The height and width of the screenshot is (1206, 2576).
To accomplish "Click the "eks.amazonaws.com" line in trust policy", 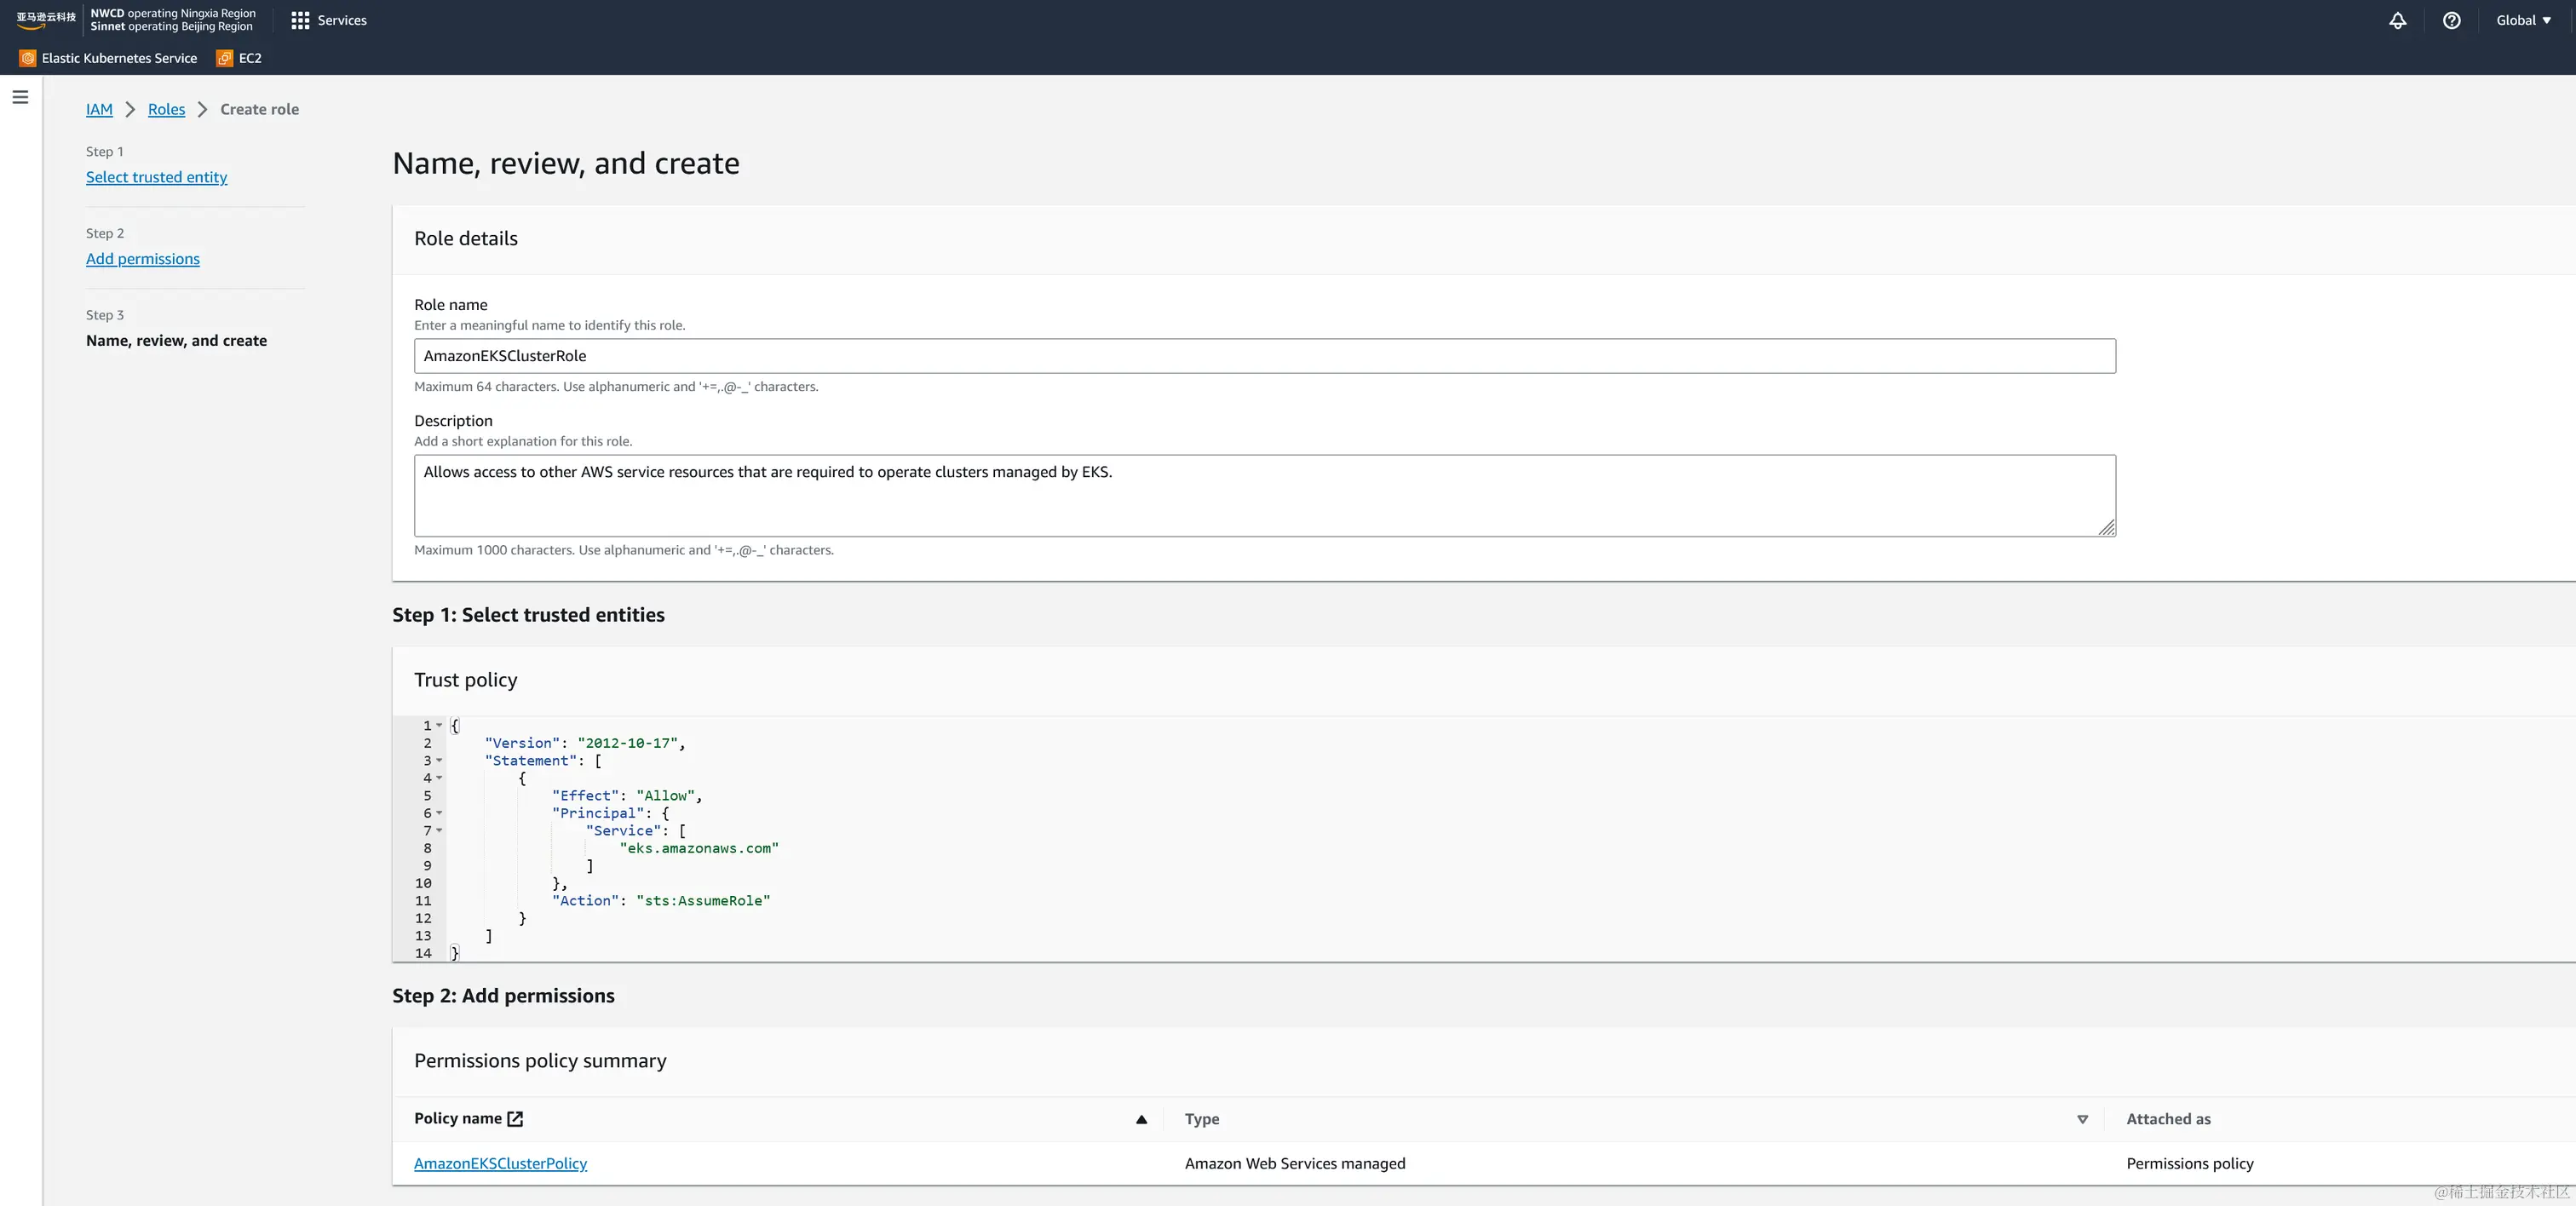I will (x=699, y=848).
